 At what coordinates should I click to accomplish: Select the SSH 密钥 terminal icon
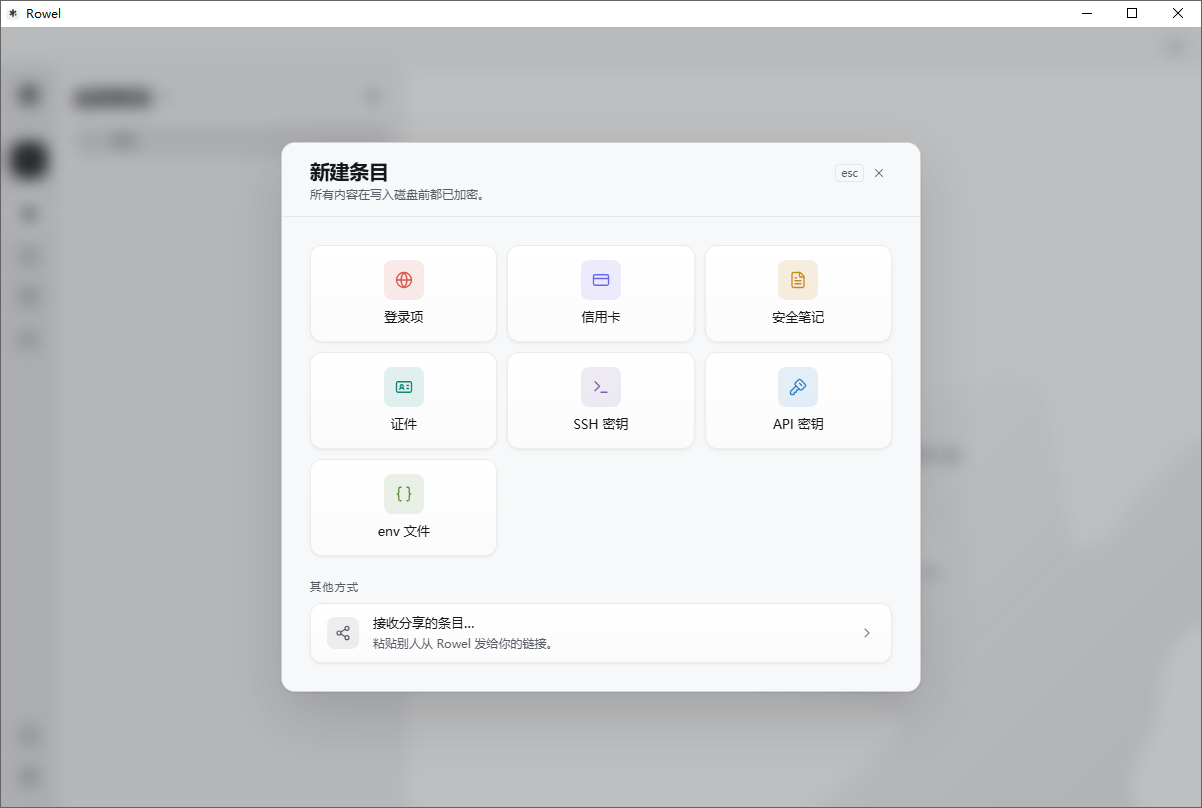601,387
